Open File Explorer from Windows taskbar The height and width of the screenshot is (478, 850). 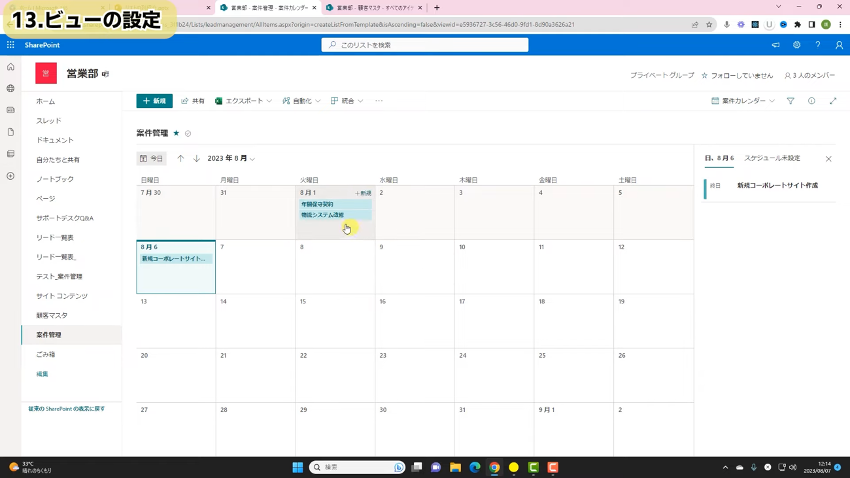[x=455, y=467]
